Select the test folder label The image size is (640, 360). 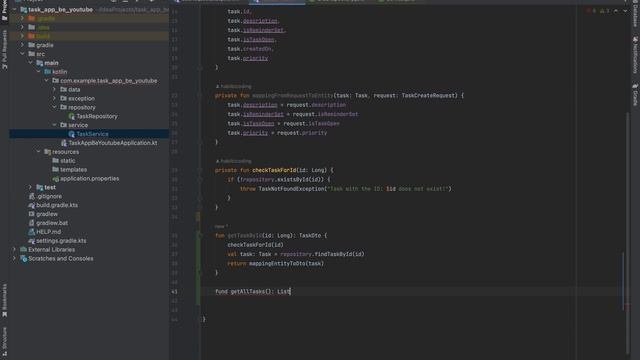(x=50, y=187)
